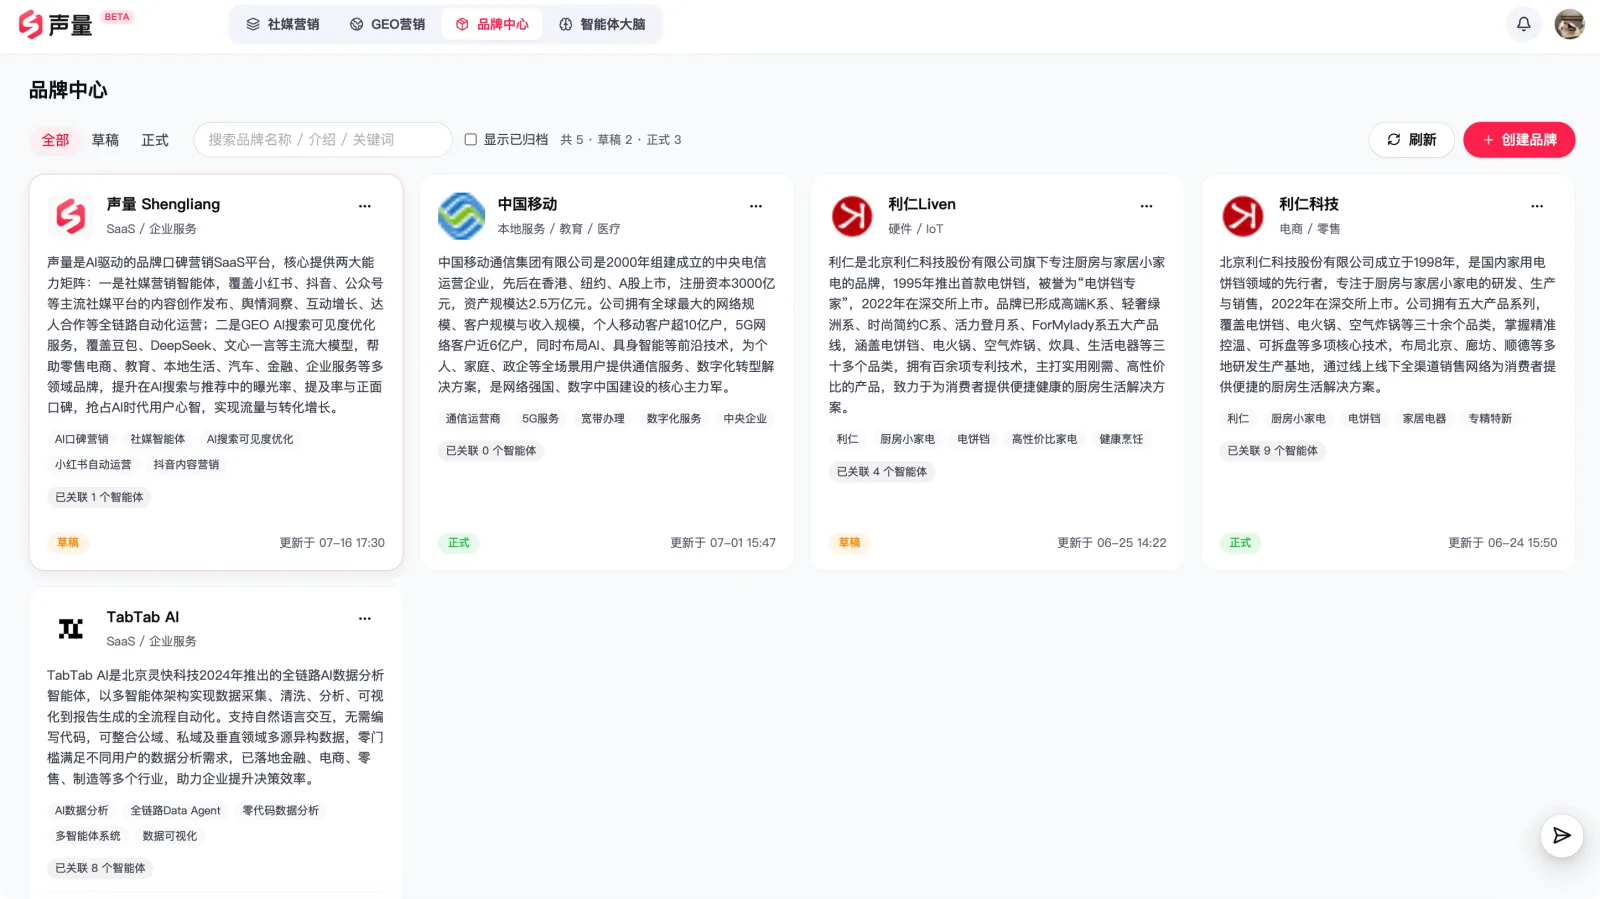Viewport: 1600px width, 899px height.
Task: Click the 高性价比家电 keyword tag
Action: click(1045, 439)
